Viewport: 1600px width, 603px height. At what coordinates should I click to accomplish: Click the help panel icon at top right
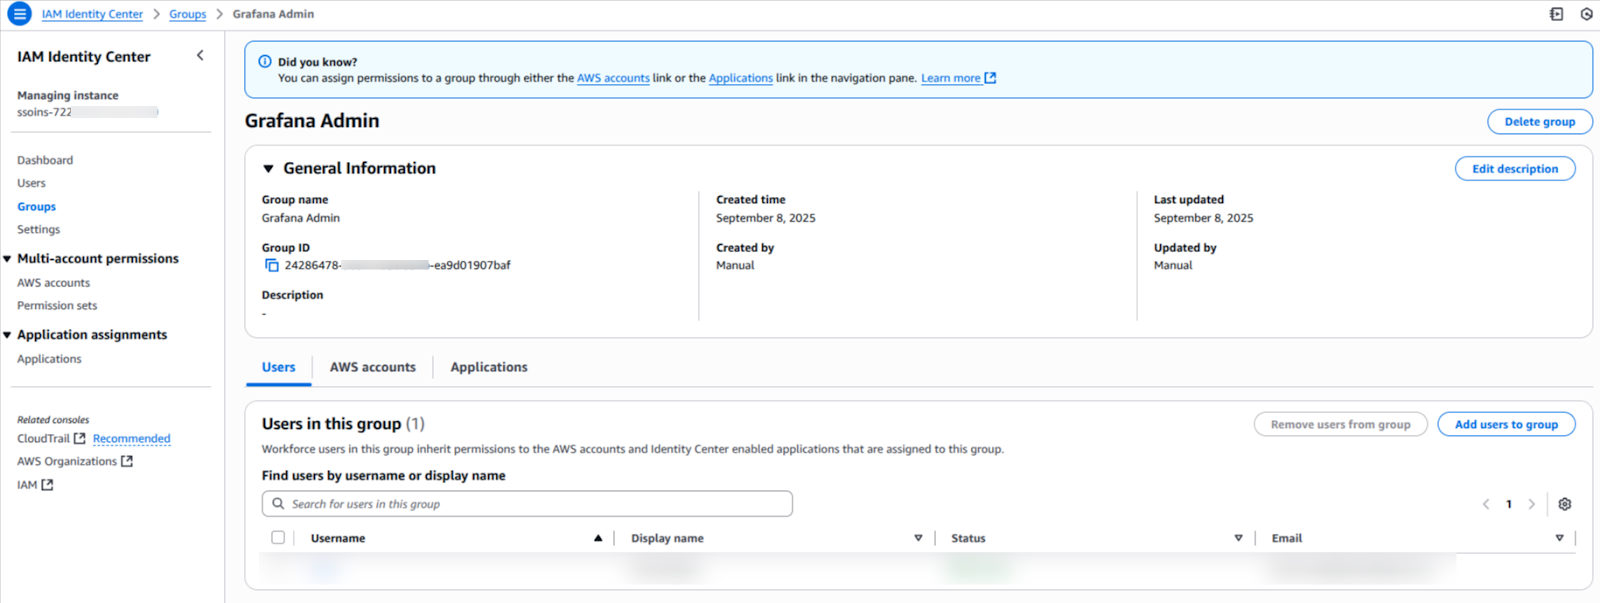(x=1557, y=14)
